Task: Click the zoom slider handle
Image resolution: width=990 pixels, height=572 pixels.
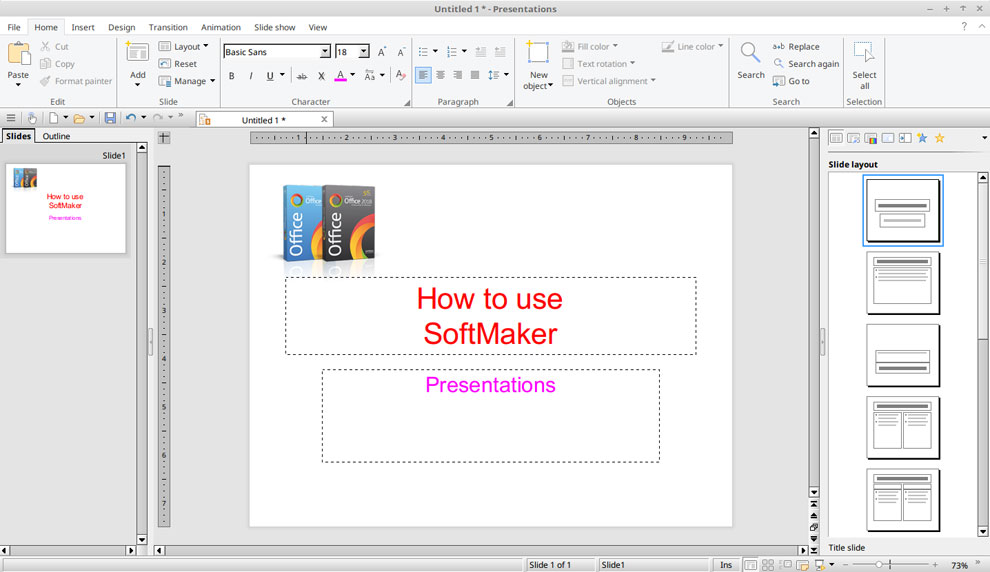Action: pyautogui.click(x=878, y=565)
